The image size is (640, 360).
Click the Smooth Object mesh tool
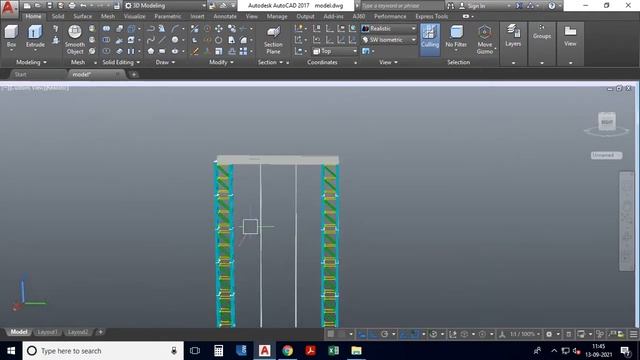pyautogui.click(x=75, y=40)
